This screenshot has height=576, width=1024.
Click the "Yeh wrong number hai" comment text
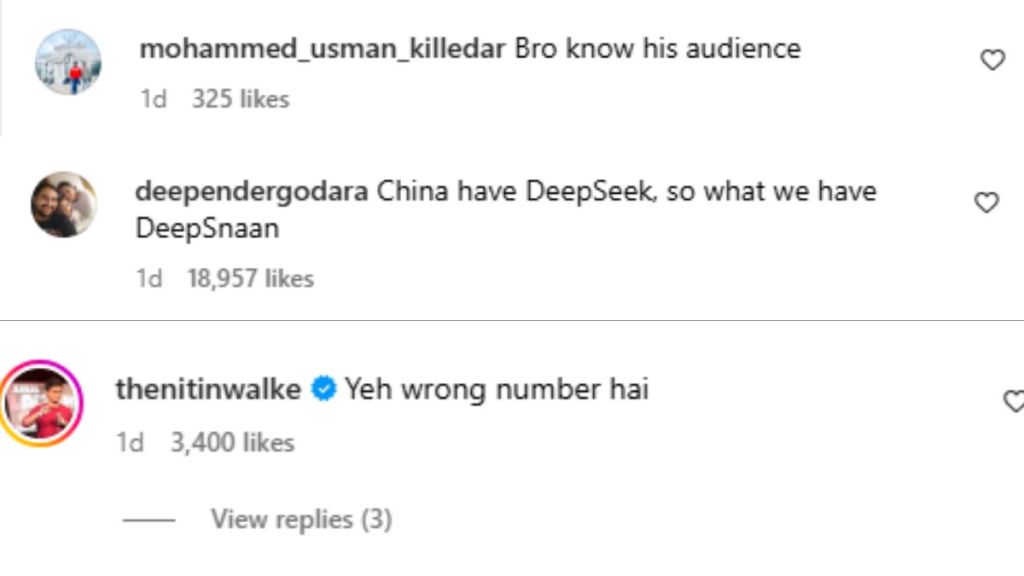tap(497, 389)
